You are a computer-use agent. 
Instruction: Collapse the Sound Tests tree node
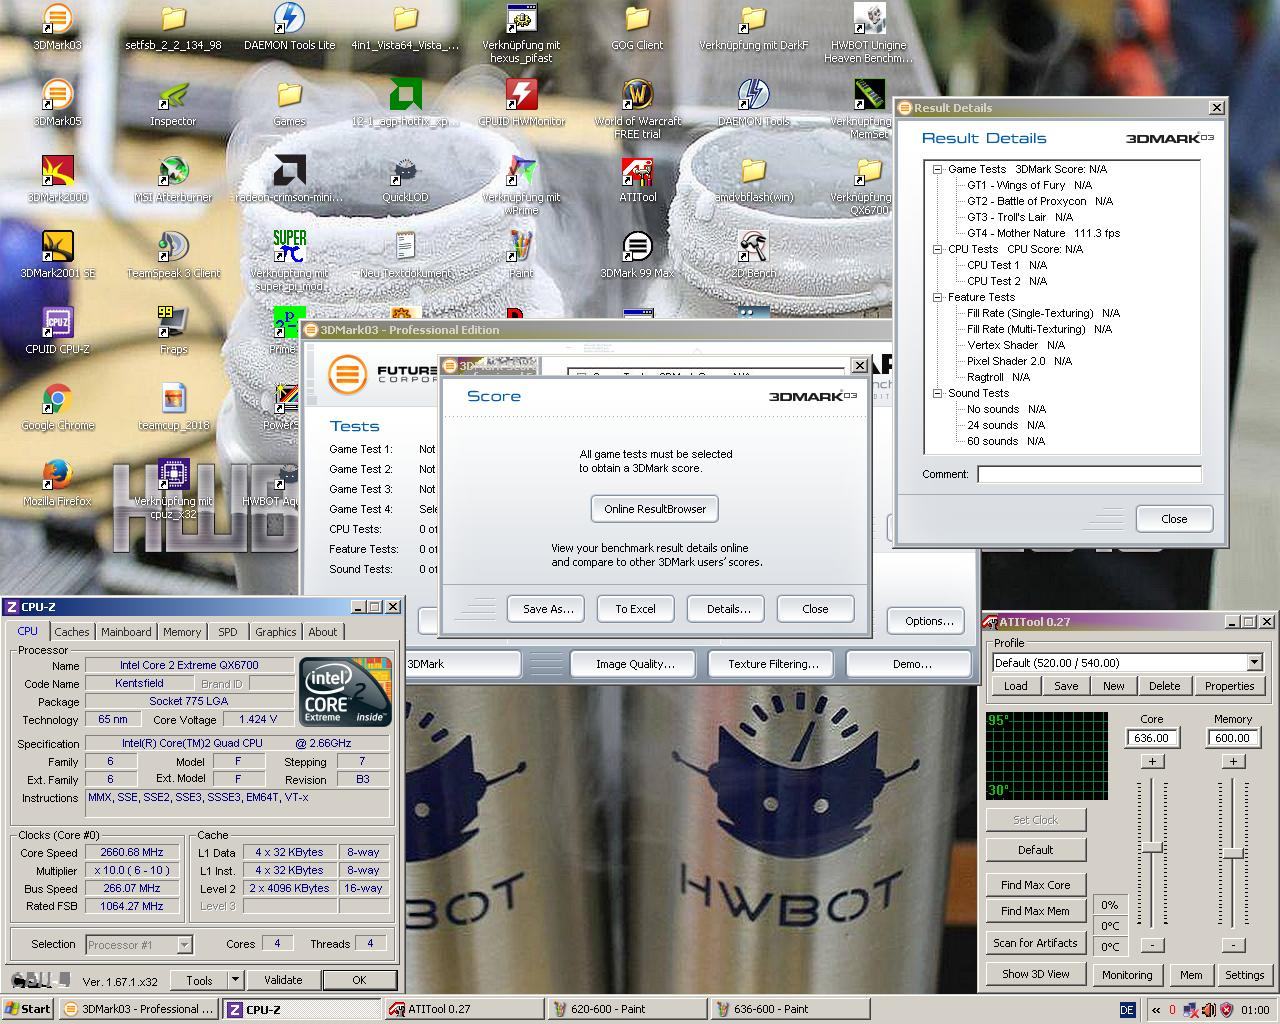point(938,393)
